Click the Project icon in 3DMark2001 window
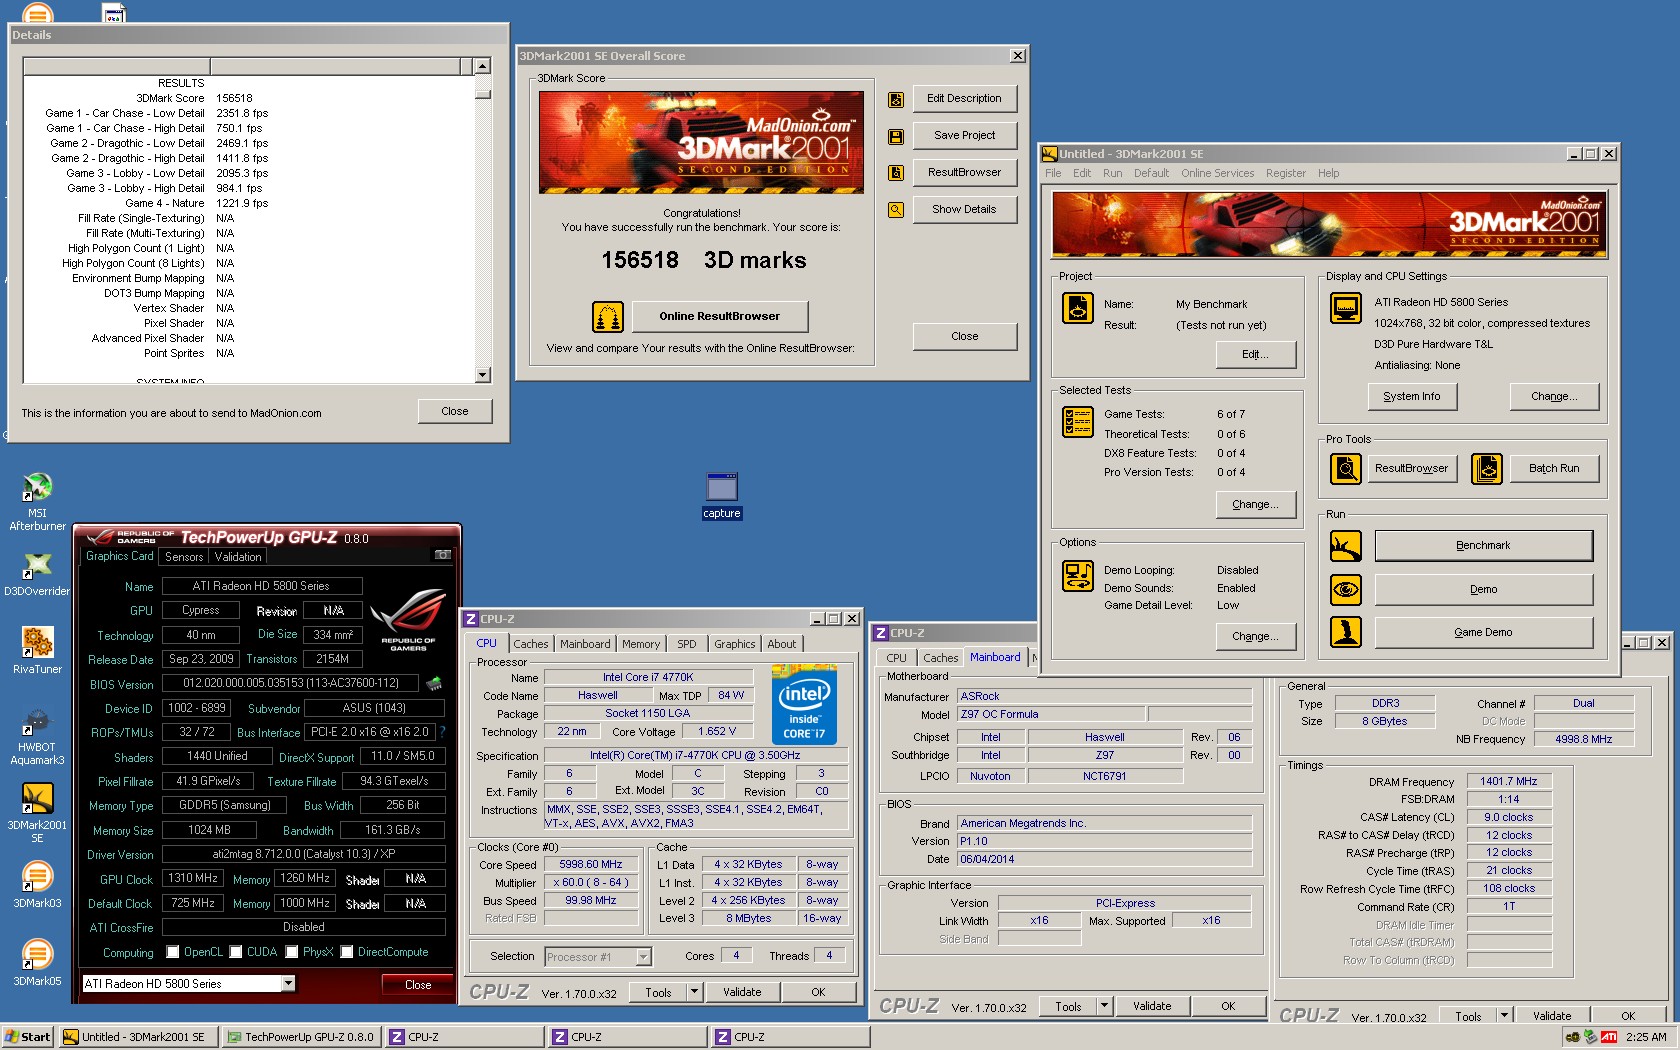This screenshot has width=1680, height=1050. coord(1077,309)
